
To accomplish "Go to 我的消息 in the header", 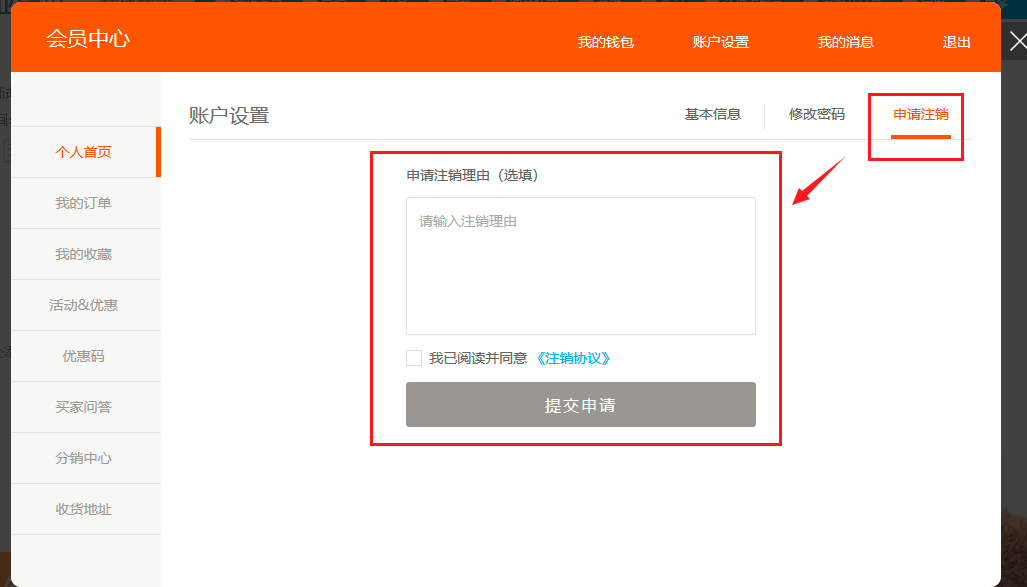I will [x=845, y=42].
